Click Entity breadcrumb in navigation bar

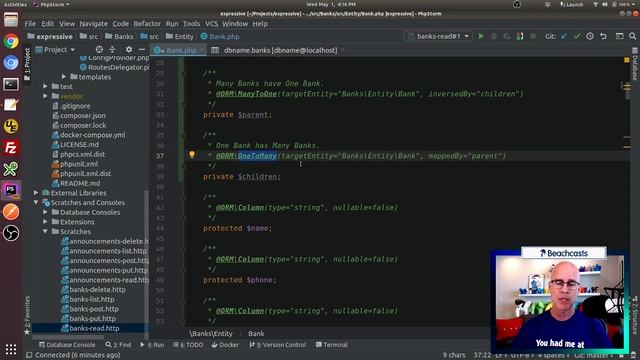180,37
